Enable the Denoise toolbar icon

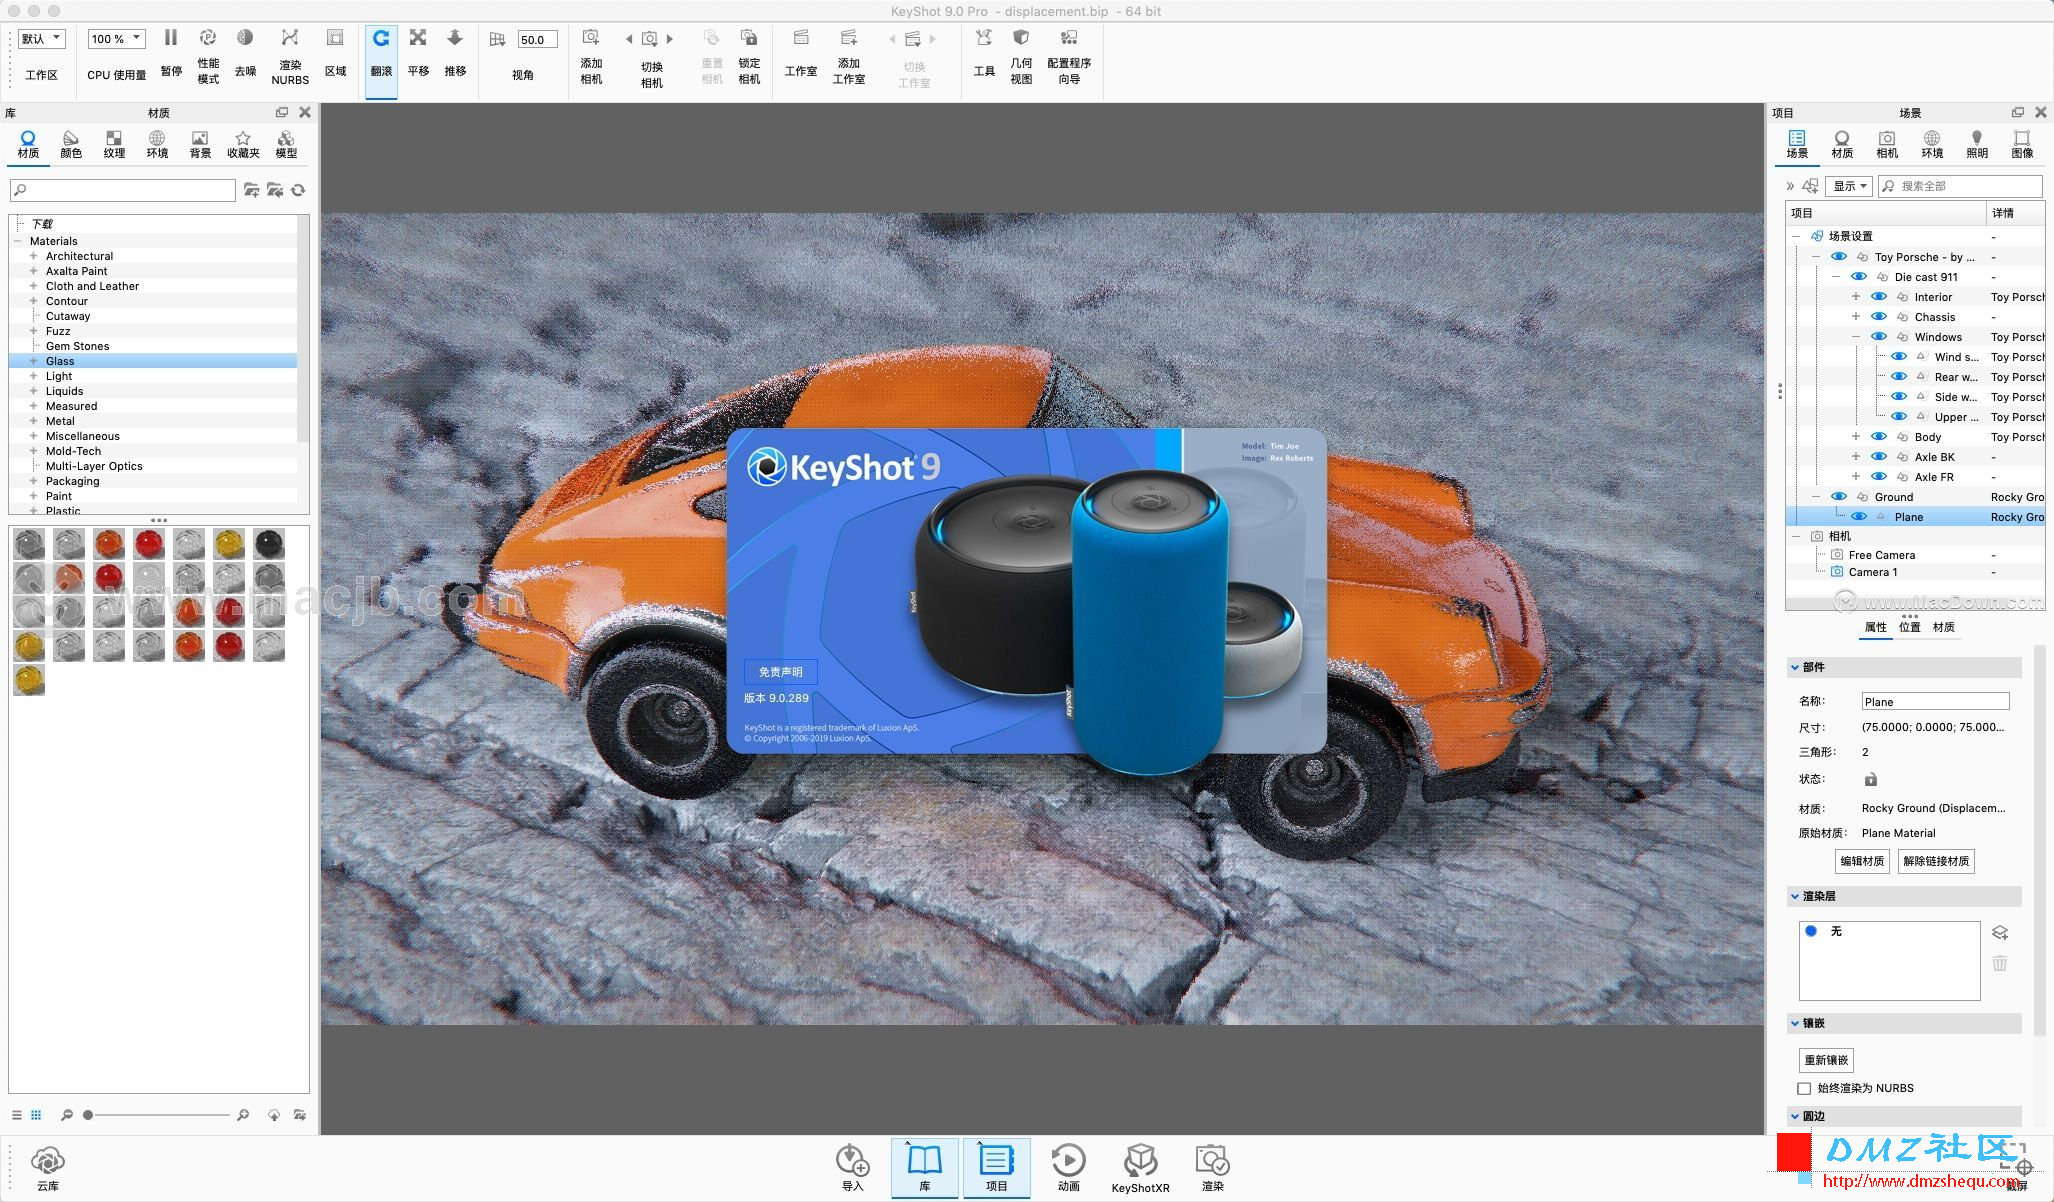tap(245, 38)
